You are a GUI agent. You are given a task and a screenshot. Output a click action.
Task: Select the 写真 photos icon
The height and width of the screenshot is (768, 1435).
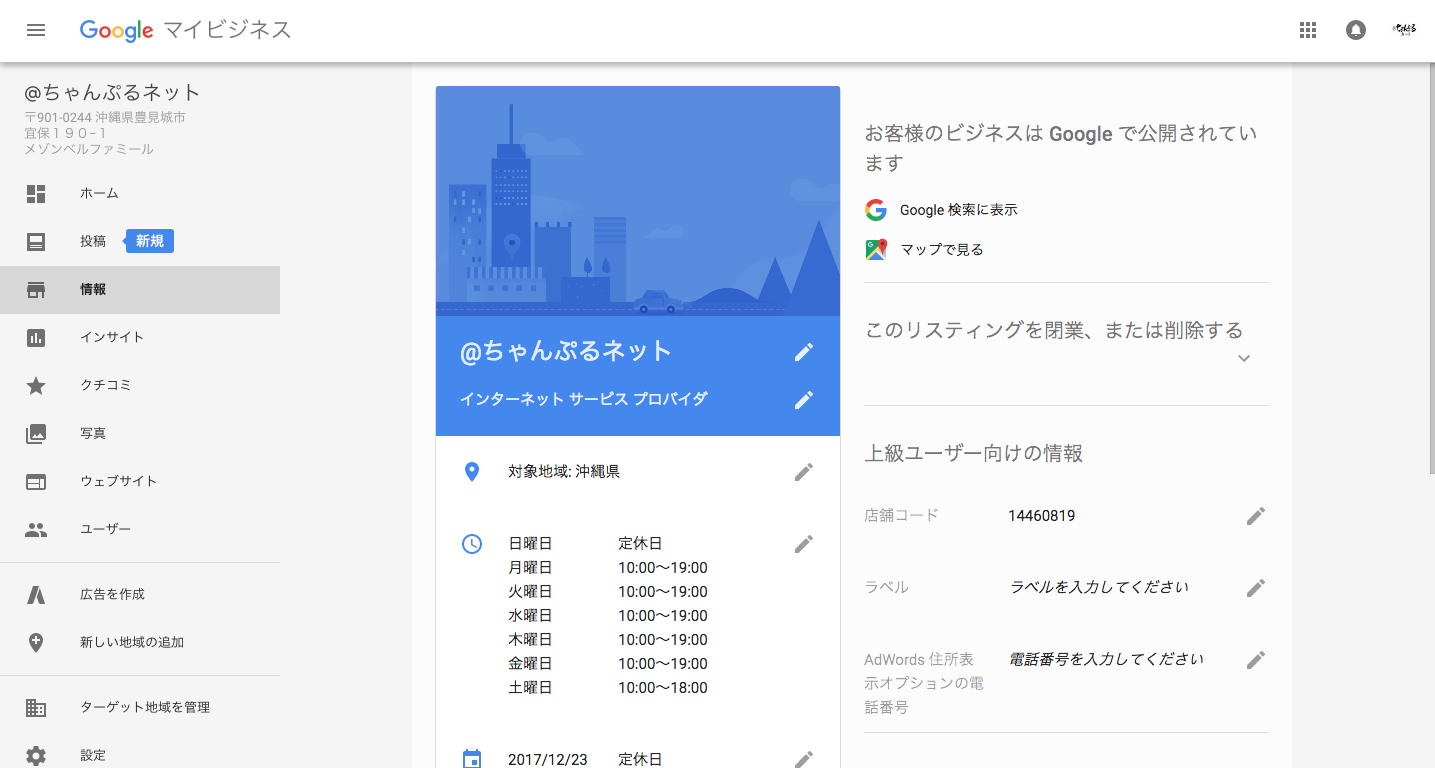[x=36, y=433]
